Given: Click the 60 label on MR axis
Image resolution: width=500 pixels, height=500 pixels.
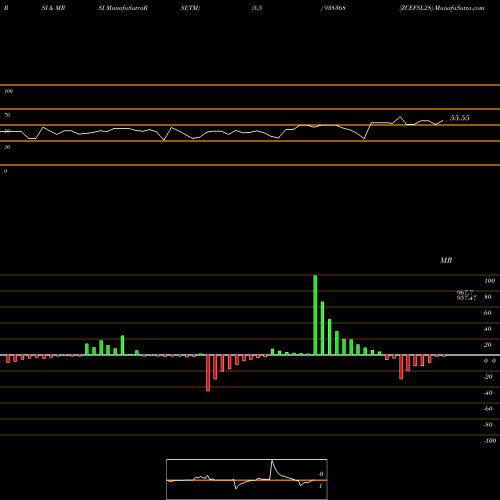Looking at the screenshot, I should tap(488, 313).
